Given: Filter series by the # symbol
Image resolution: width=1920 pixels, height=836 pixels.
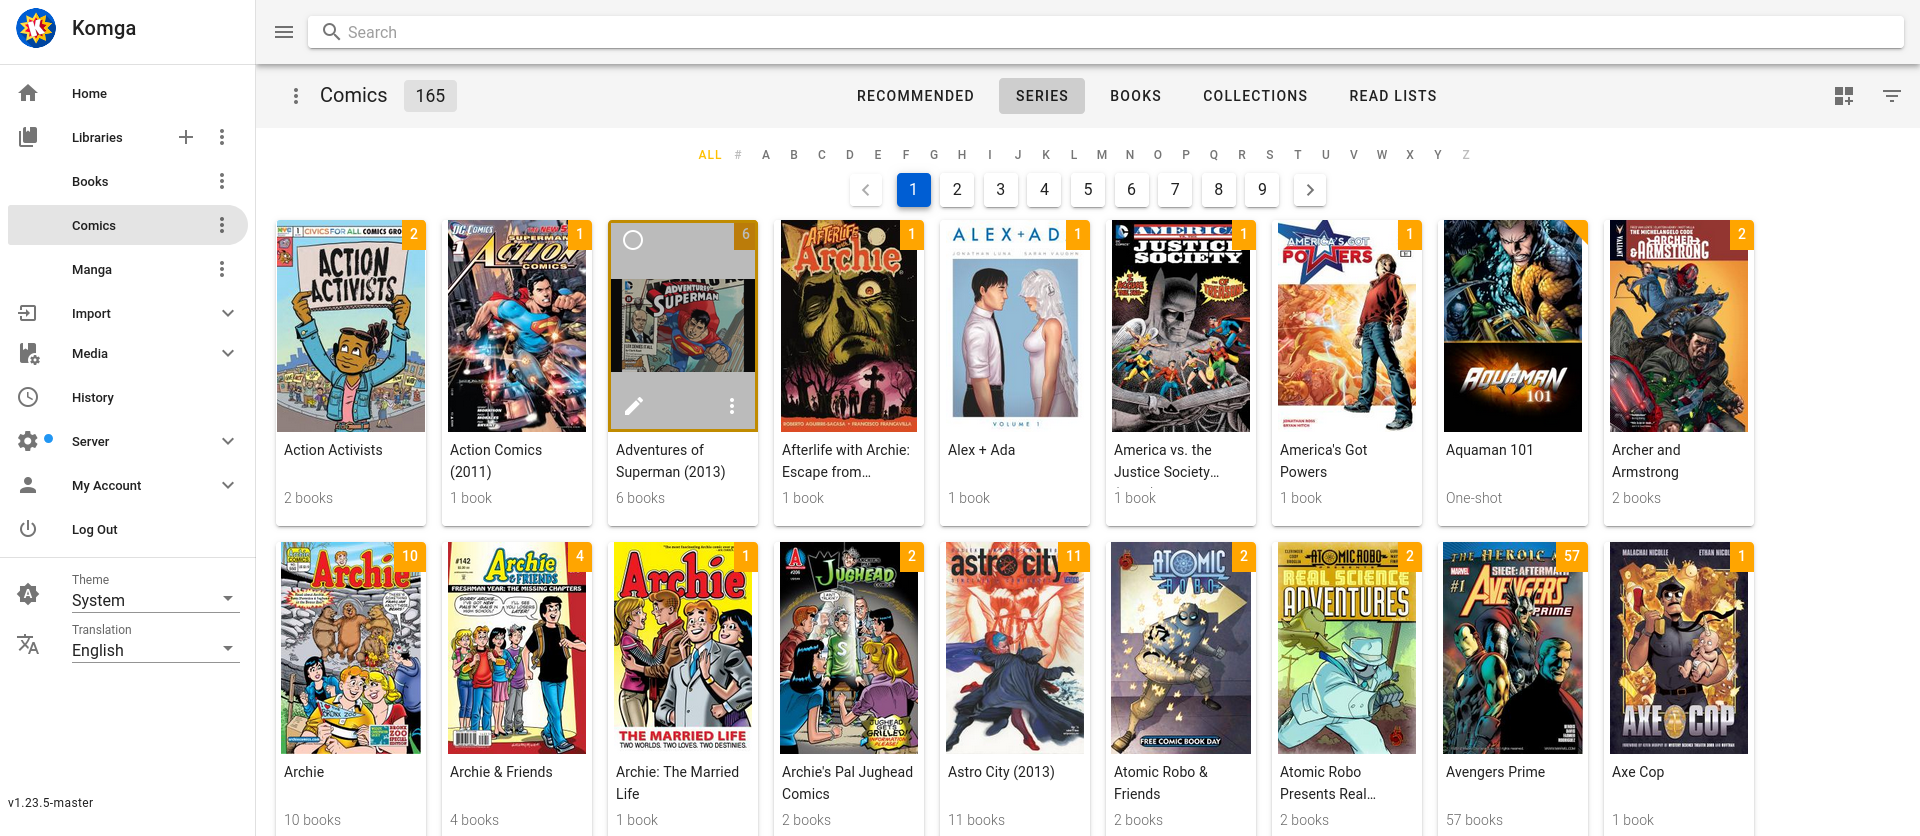Looking at the screenshot, I should [738, 155].
